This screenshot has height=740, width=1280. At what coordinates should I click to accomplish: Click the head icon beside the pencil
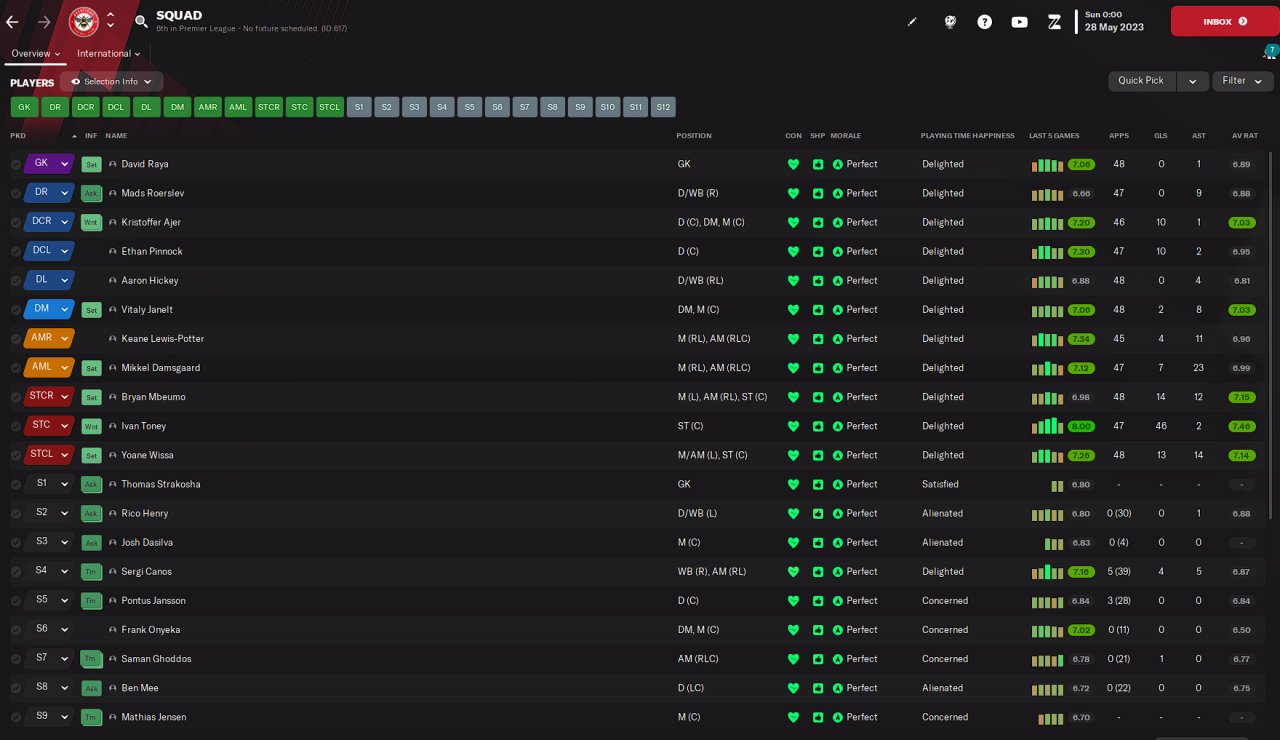tap(950, 21)
